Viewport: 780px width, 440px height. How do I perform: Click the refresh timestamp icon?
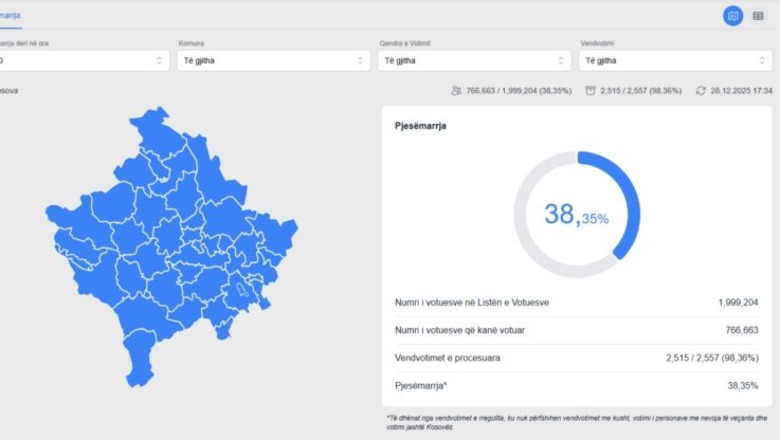click(x=700, y=90)
